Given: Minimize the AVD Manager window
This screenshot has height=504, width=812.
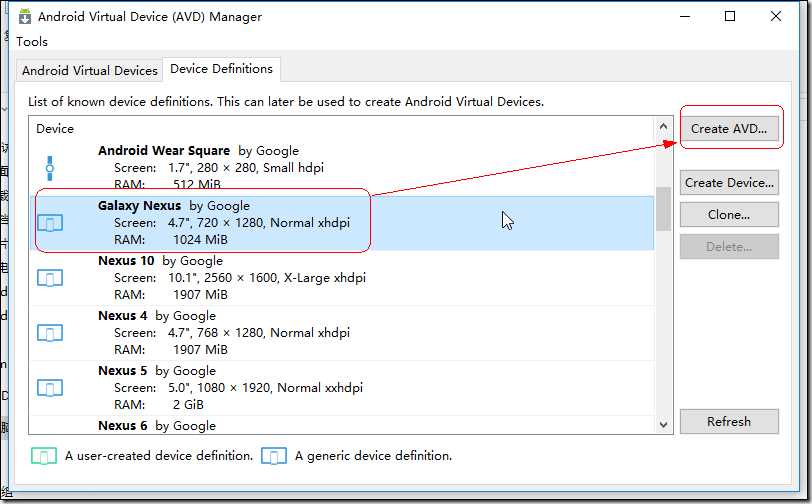Looking at the screenshot, I should click(685, 17).
